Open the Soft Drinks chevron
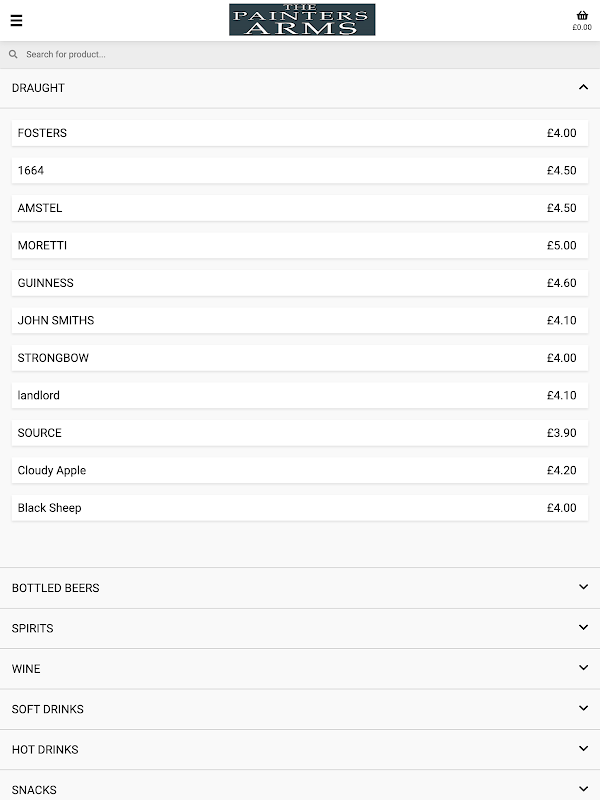600x800 pixels. 583,708
